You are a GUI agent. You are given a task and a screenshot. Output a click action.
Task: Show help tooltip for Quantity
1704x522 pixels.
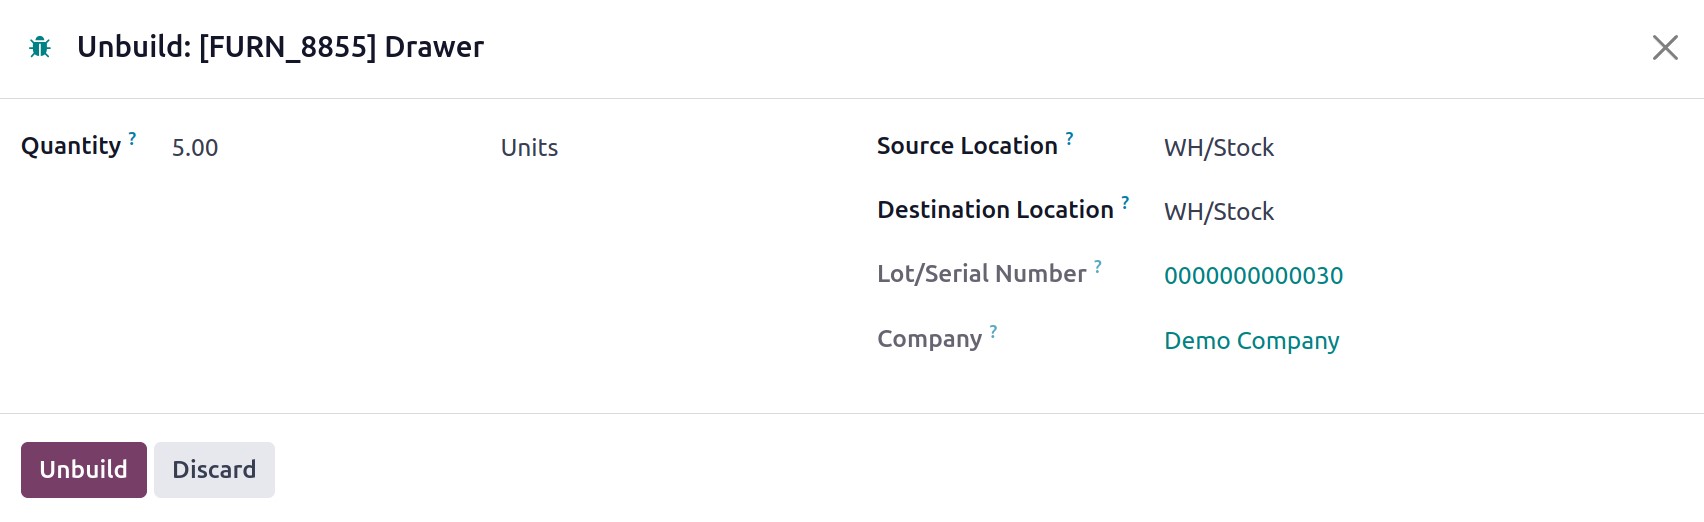[x=132, y=139]
